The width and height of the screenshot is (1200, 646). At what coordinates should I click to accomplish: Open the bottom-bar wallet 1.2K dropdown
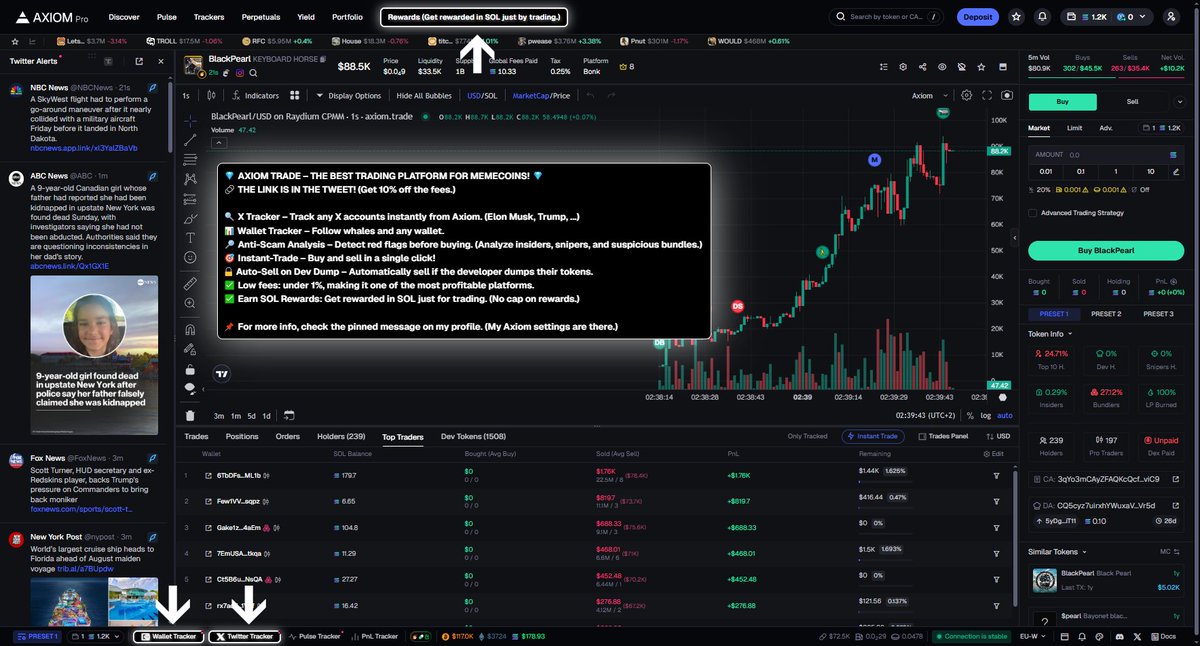coord(97,636)
